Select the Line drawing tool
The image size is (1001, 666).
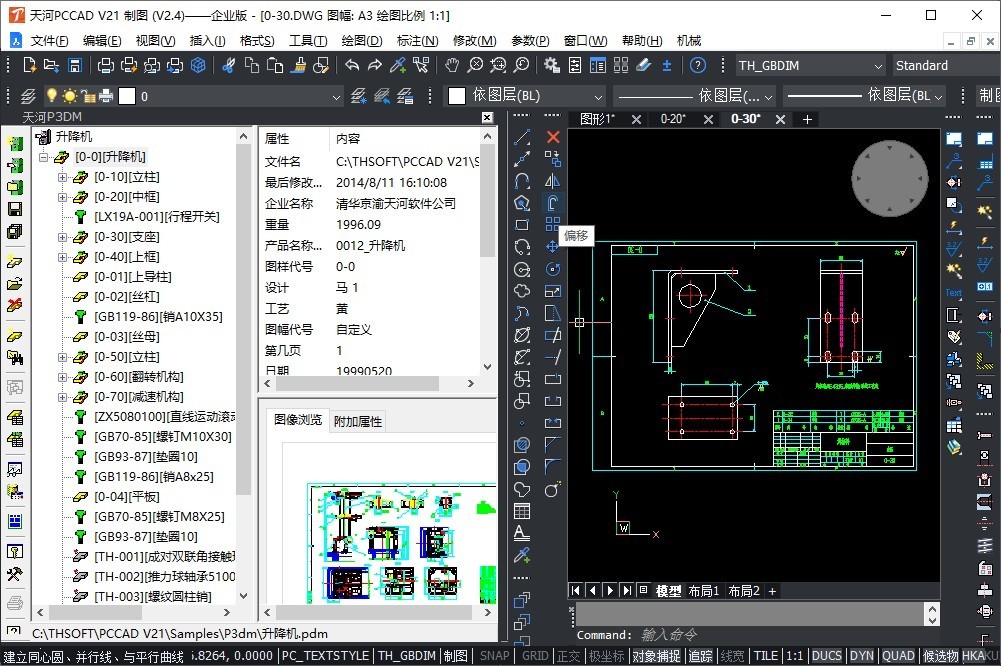(522, 136)
